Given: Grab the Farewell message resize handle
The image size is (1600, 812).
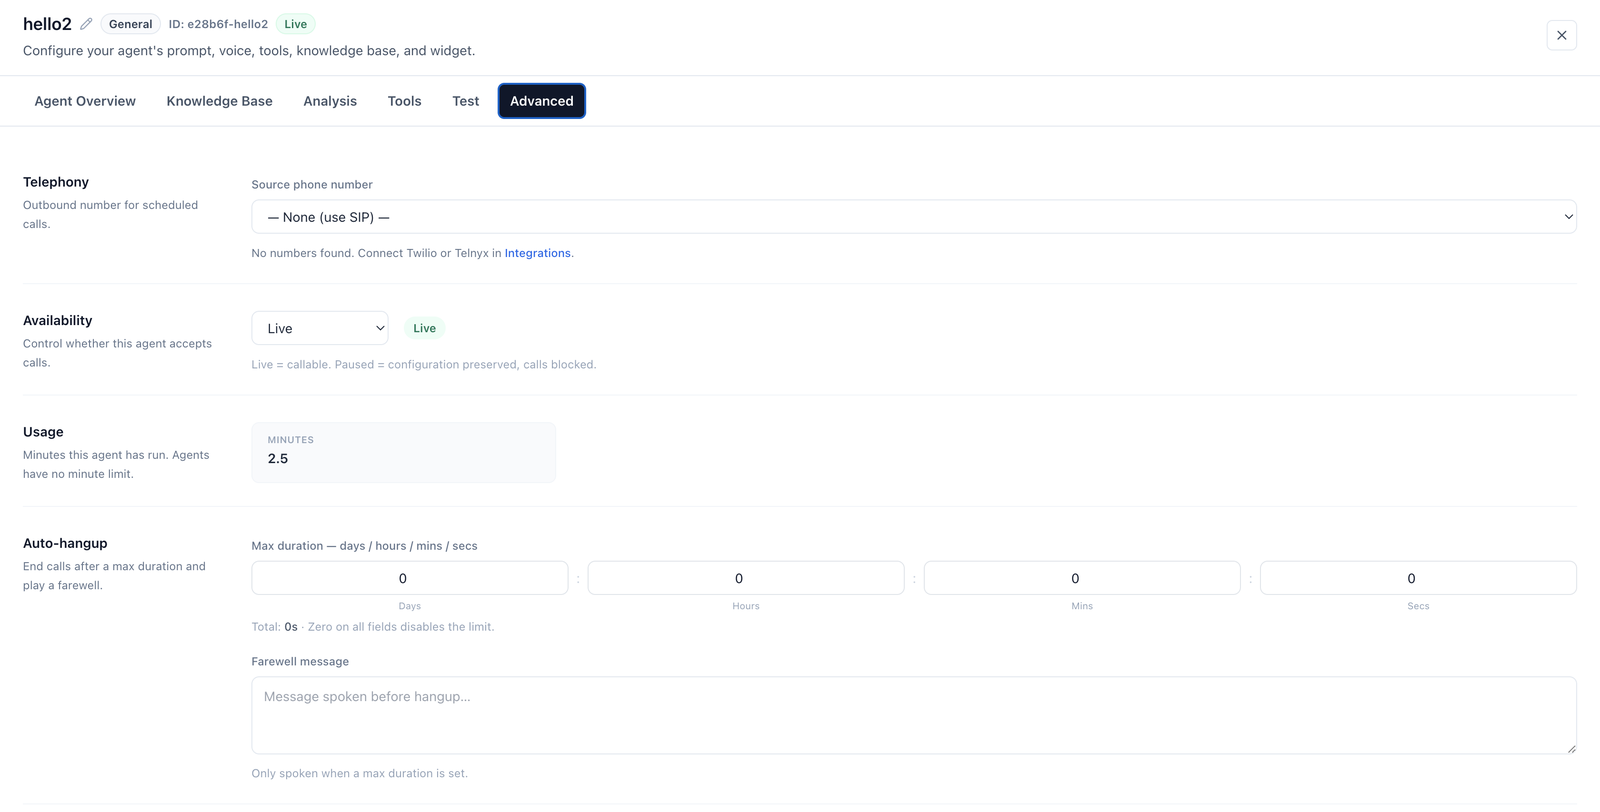Looking at the screenshot, I should pyautogui.click(x=1570, y=747).
